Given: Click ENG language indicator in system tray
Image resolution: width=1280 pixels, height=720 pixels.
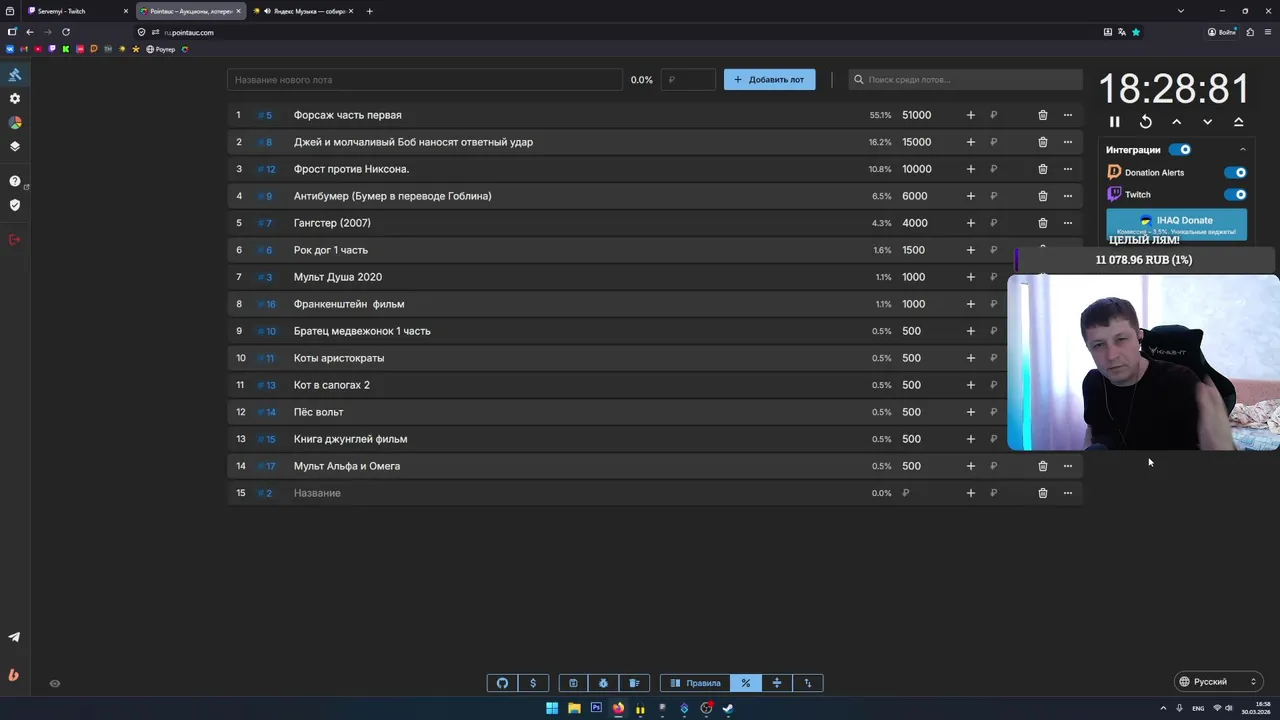Looking at the screenshot, I should (x=1198, y=708).
